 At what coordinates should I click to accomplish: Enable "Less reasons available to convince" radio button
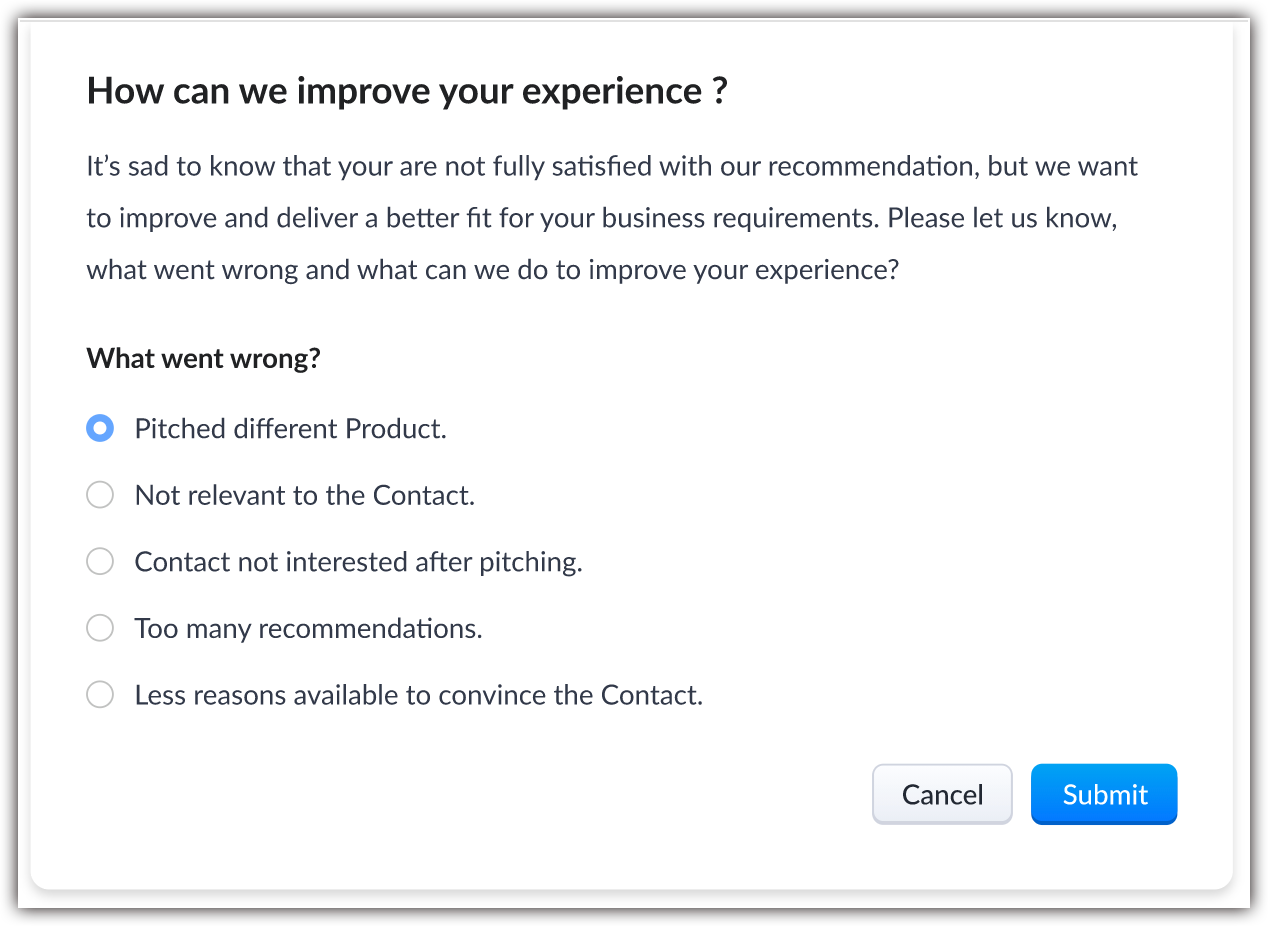100,695
